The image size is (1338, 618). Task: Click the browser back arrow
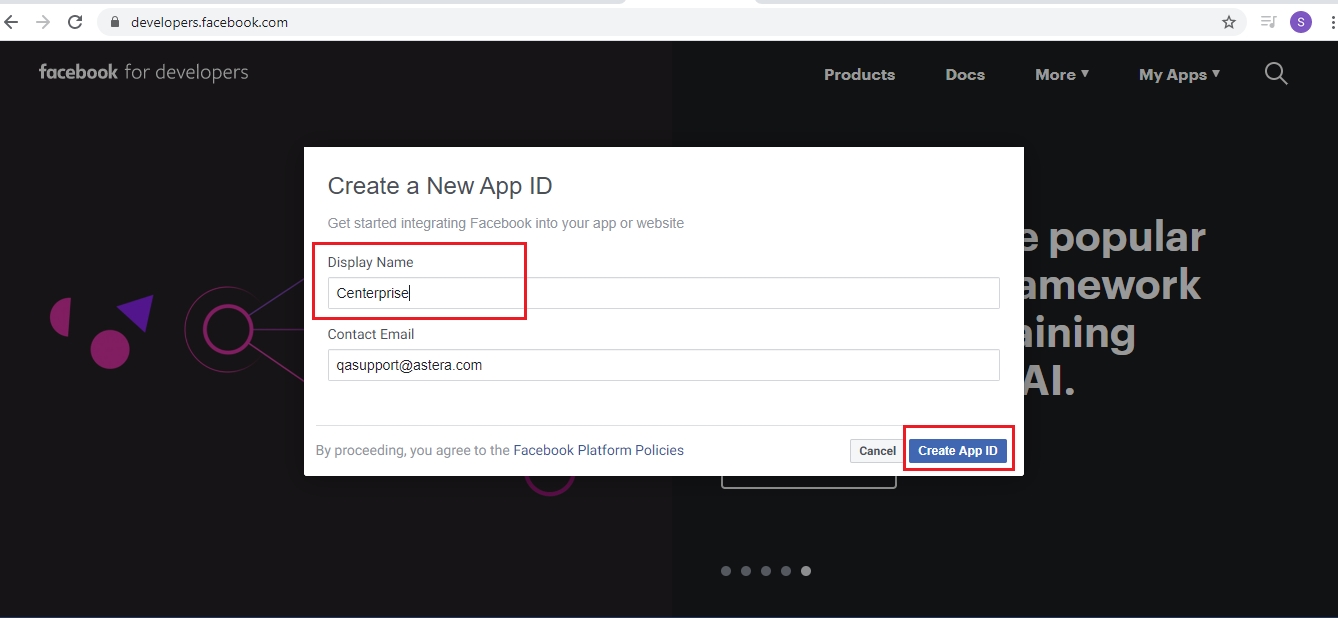(x=12, y=22)
